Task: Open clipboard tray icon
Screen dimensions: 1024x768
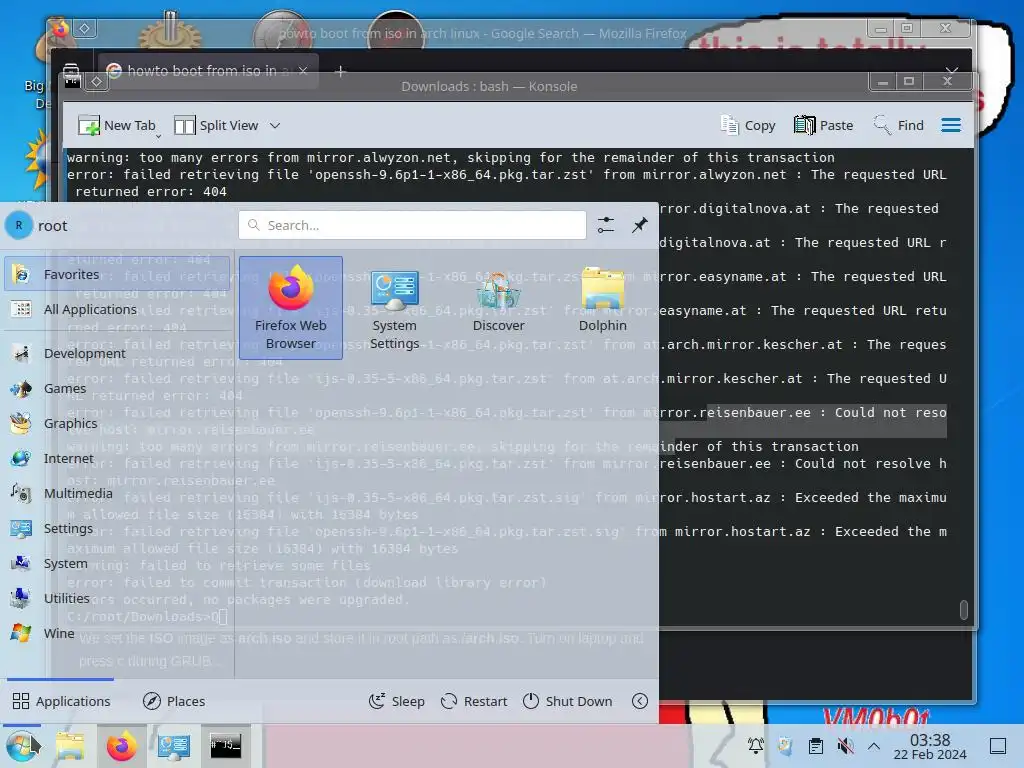Action: 815,746
